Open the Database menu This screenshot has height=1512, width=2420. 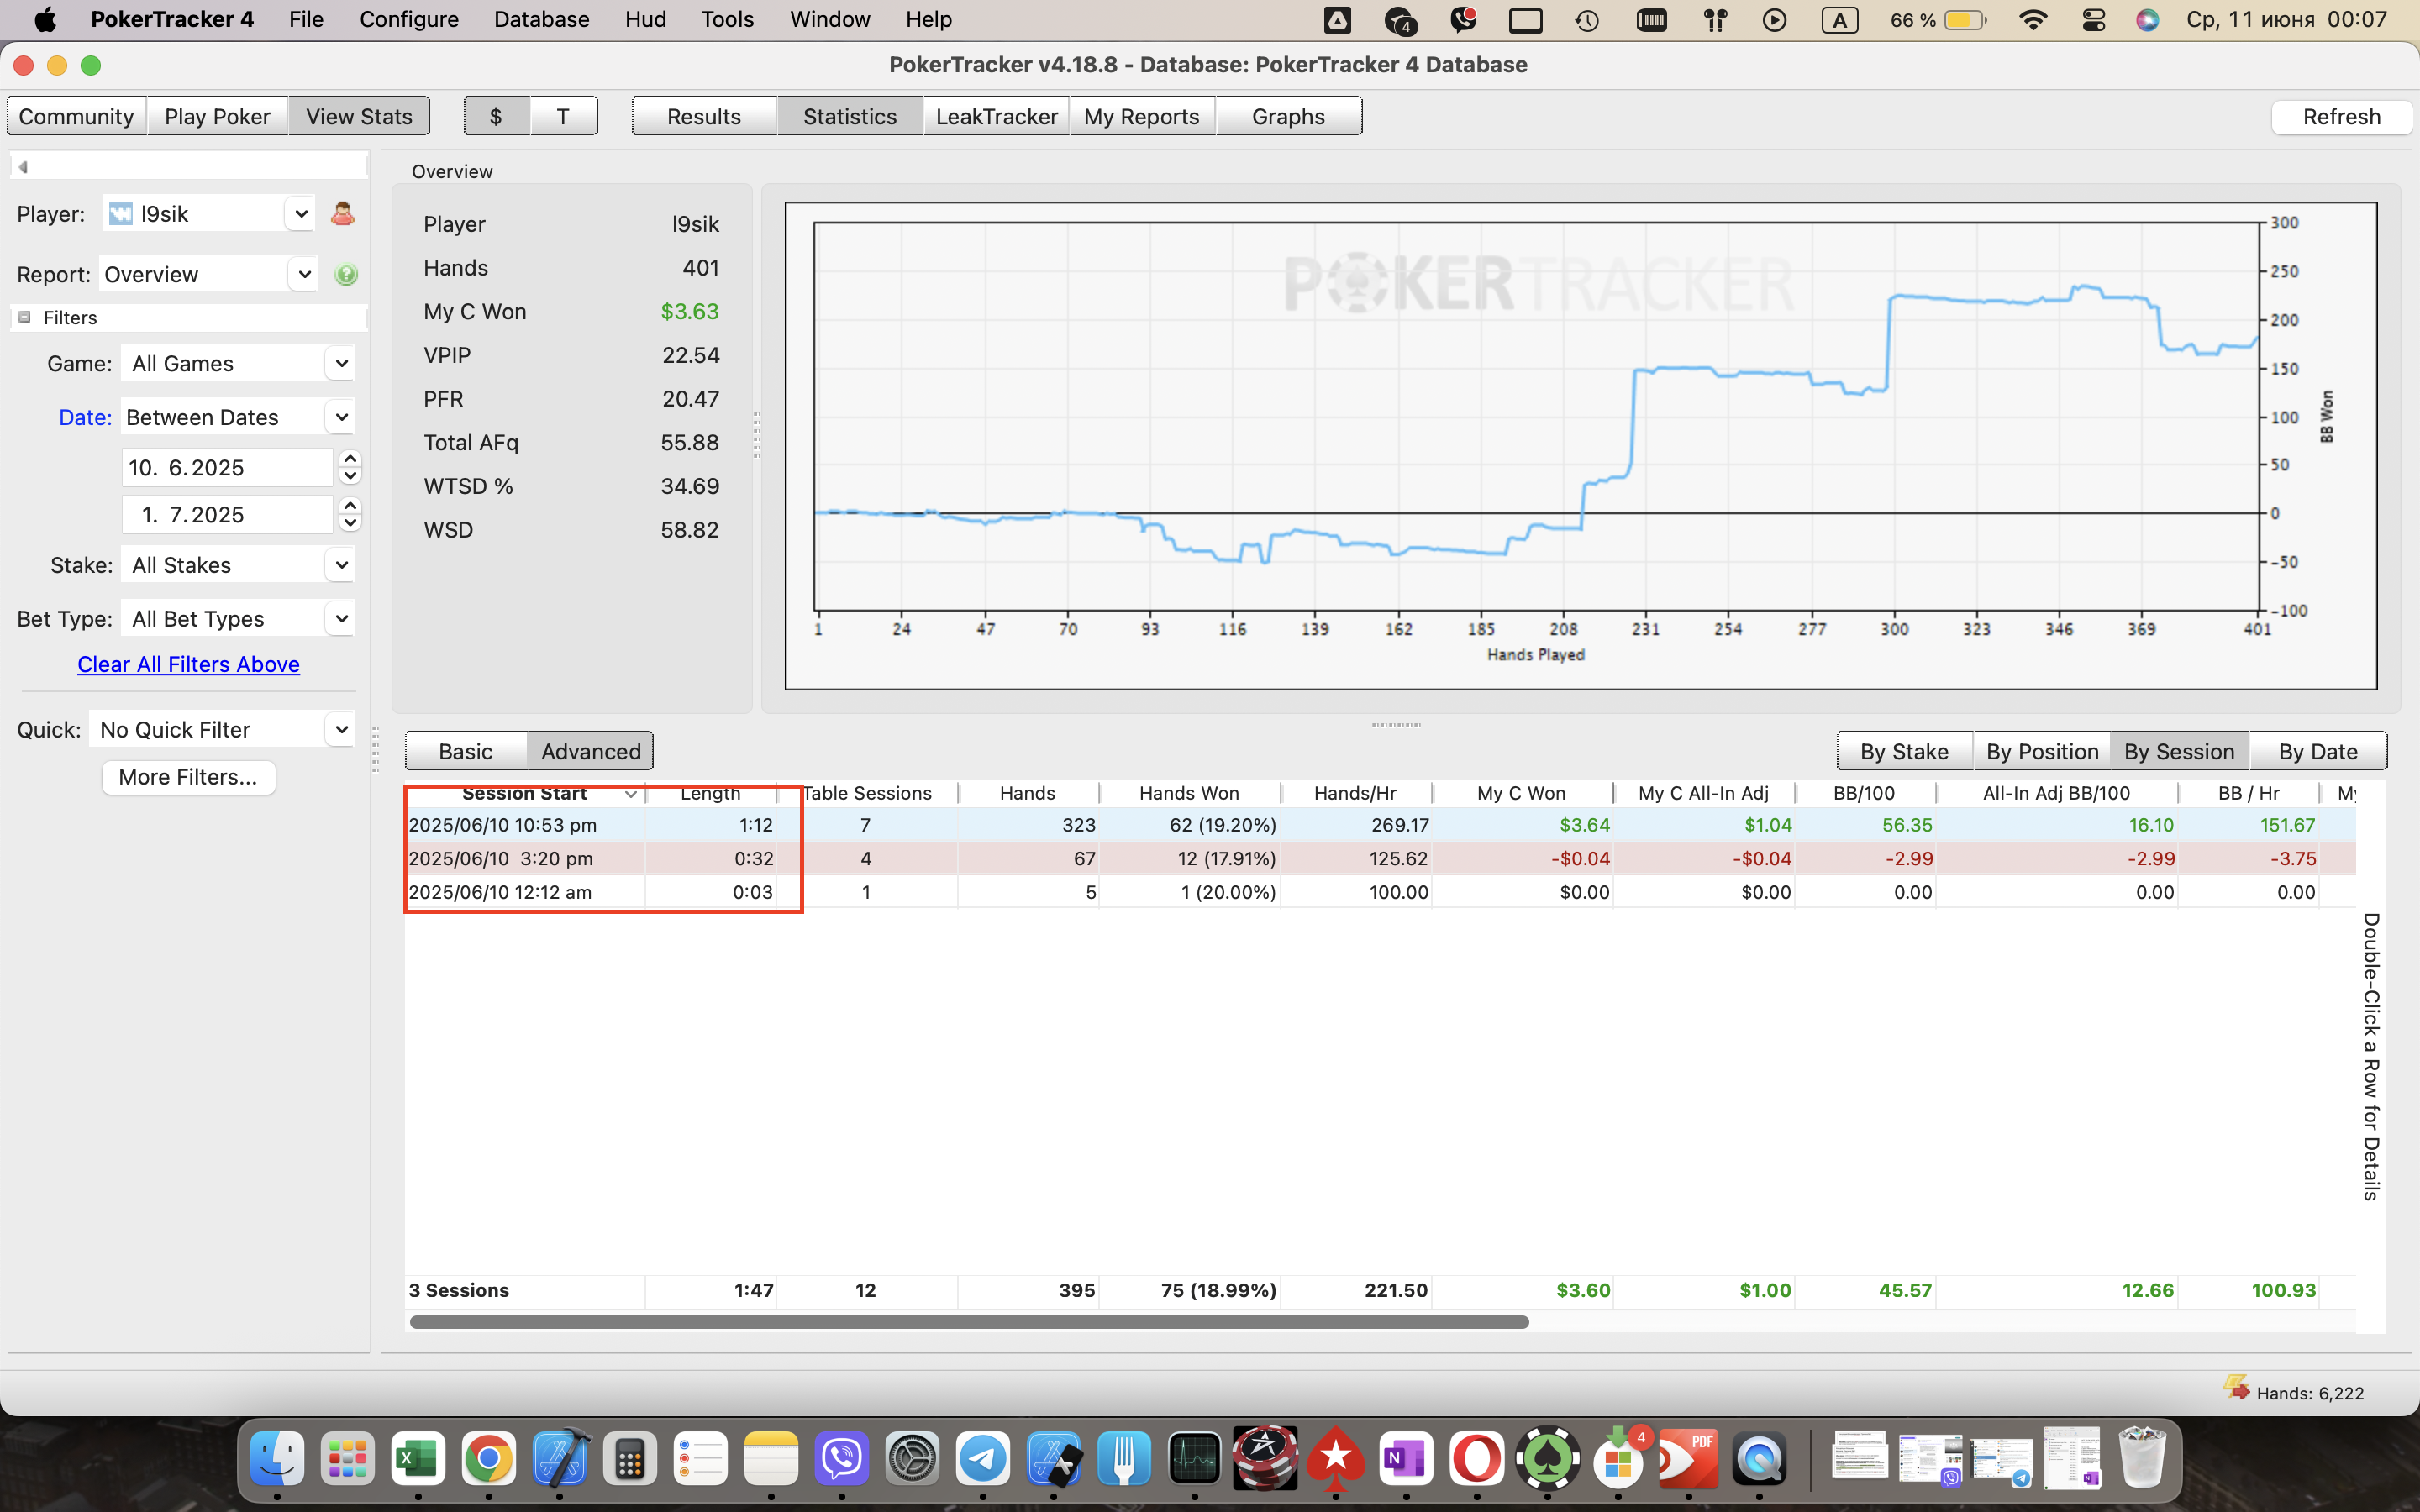541,19
